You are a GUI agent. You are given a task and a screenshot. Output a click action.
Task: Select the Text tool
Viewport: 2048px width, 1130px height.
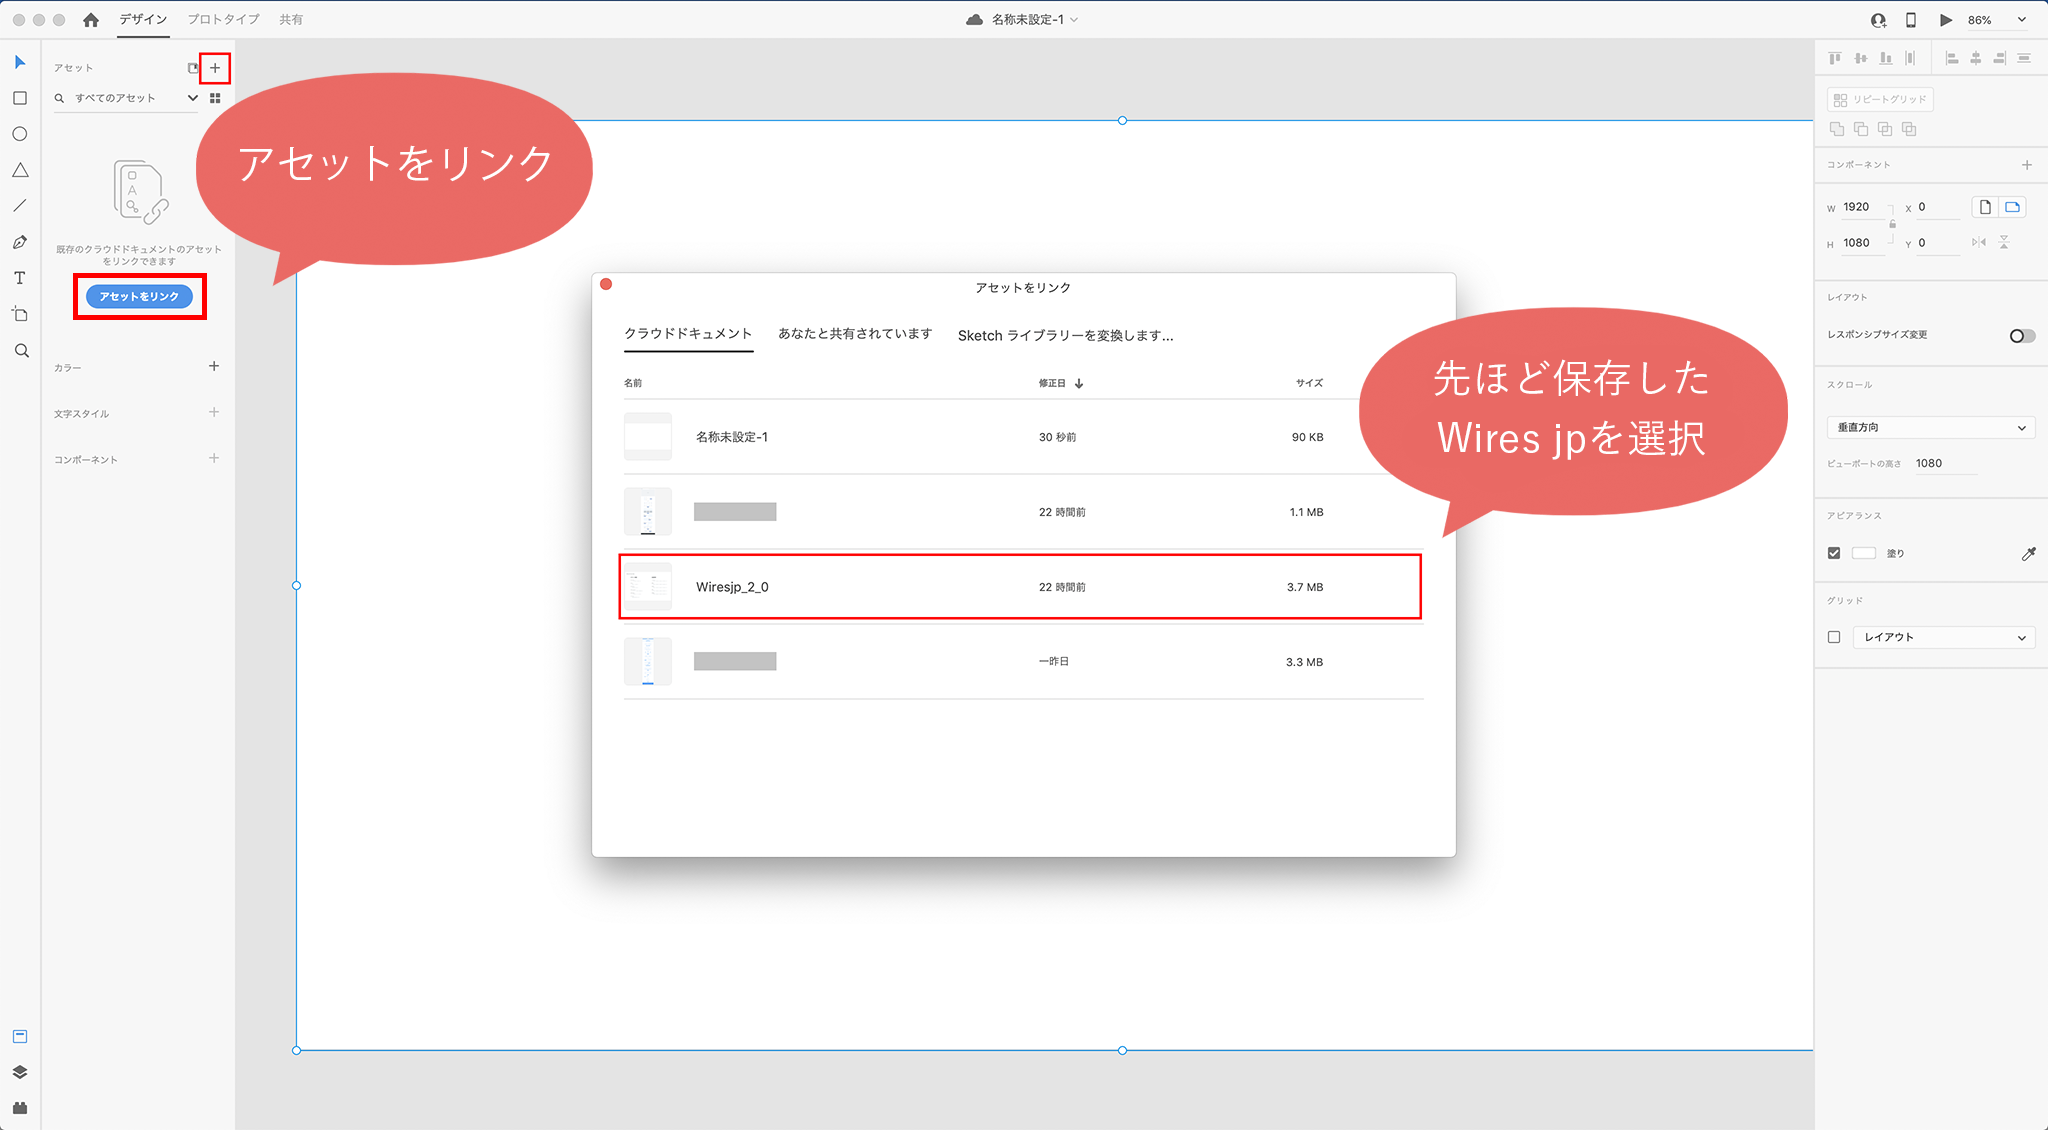point(20,278)
